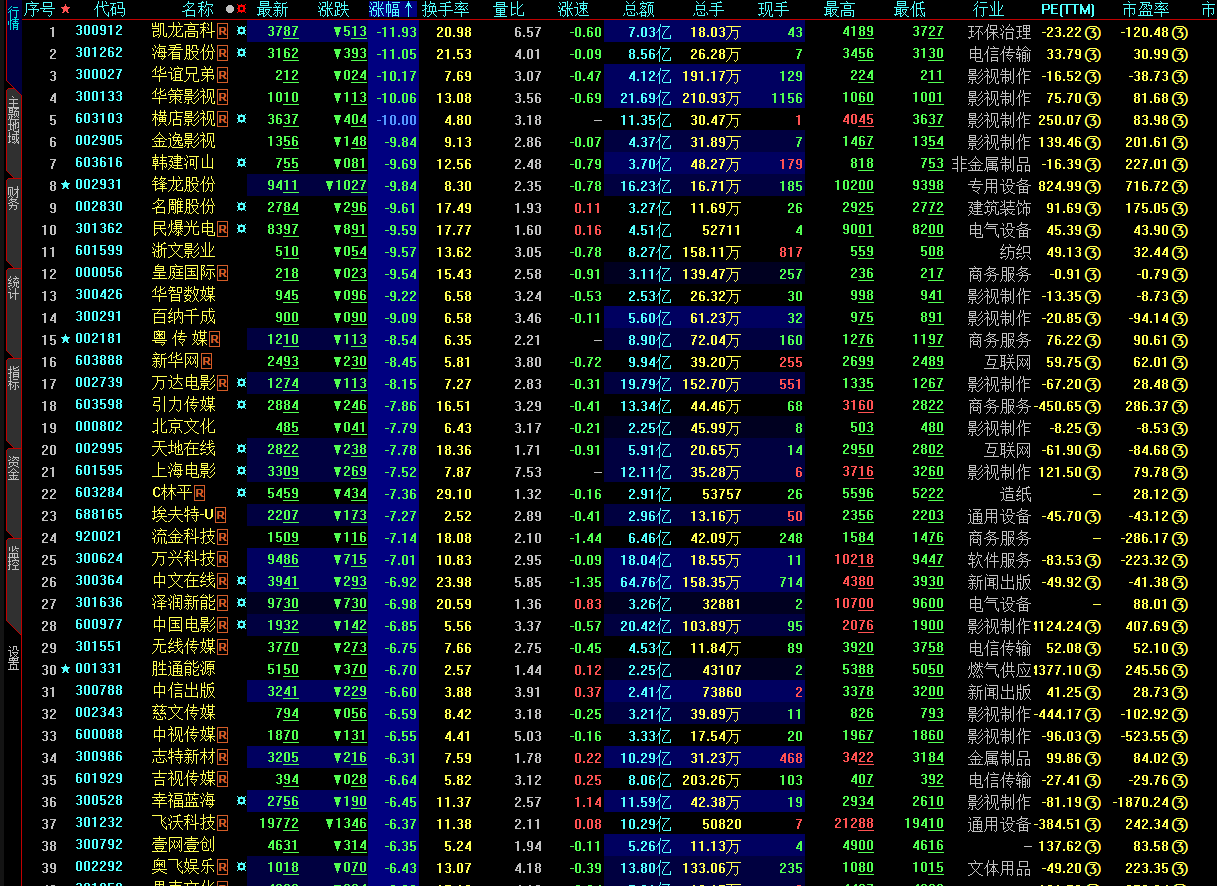Click the red marker icon in 名称 header
This screenshot has height=886, width=1217.
tap(241, 9)
